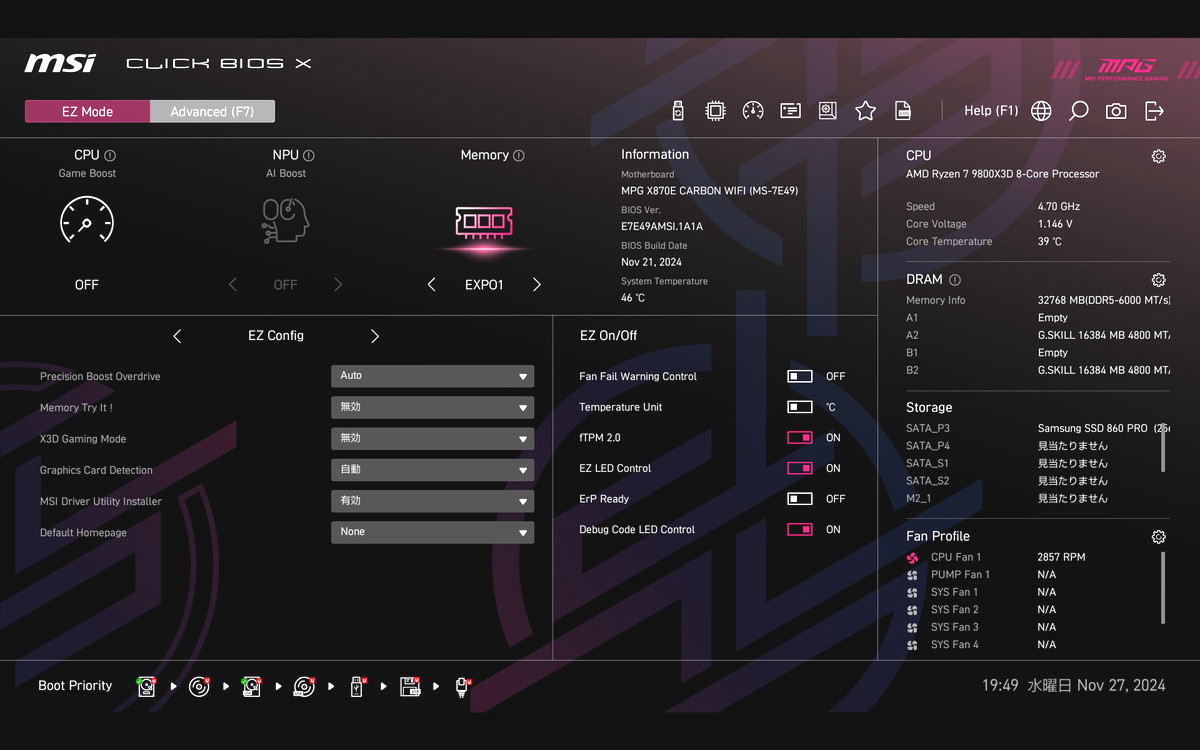Click the CPU Game Boost speedometer icon
This screenshot has height=750, width=1200.
point(87,220)
